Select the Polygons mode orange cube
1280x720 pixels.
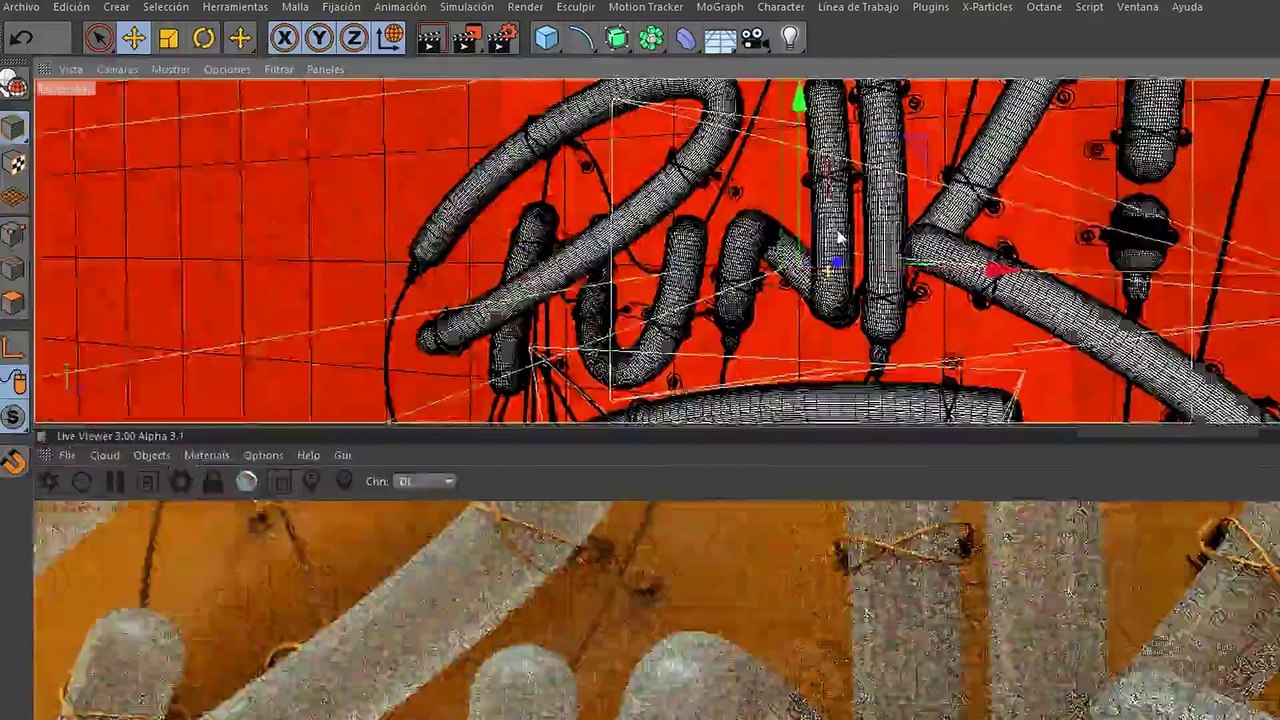[x=14, y=301]
